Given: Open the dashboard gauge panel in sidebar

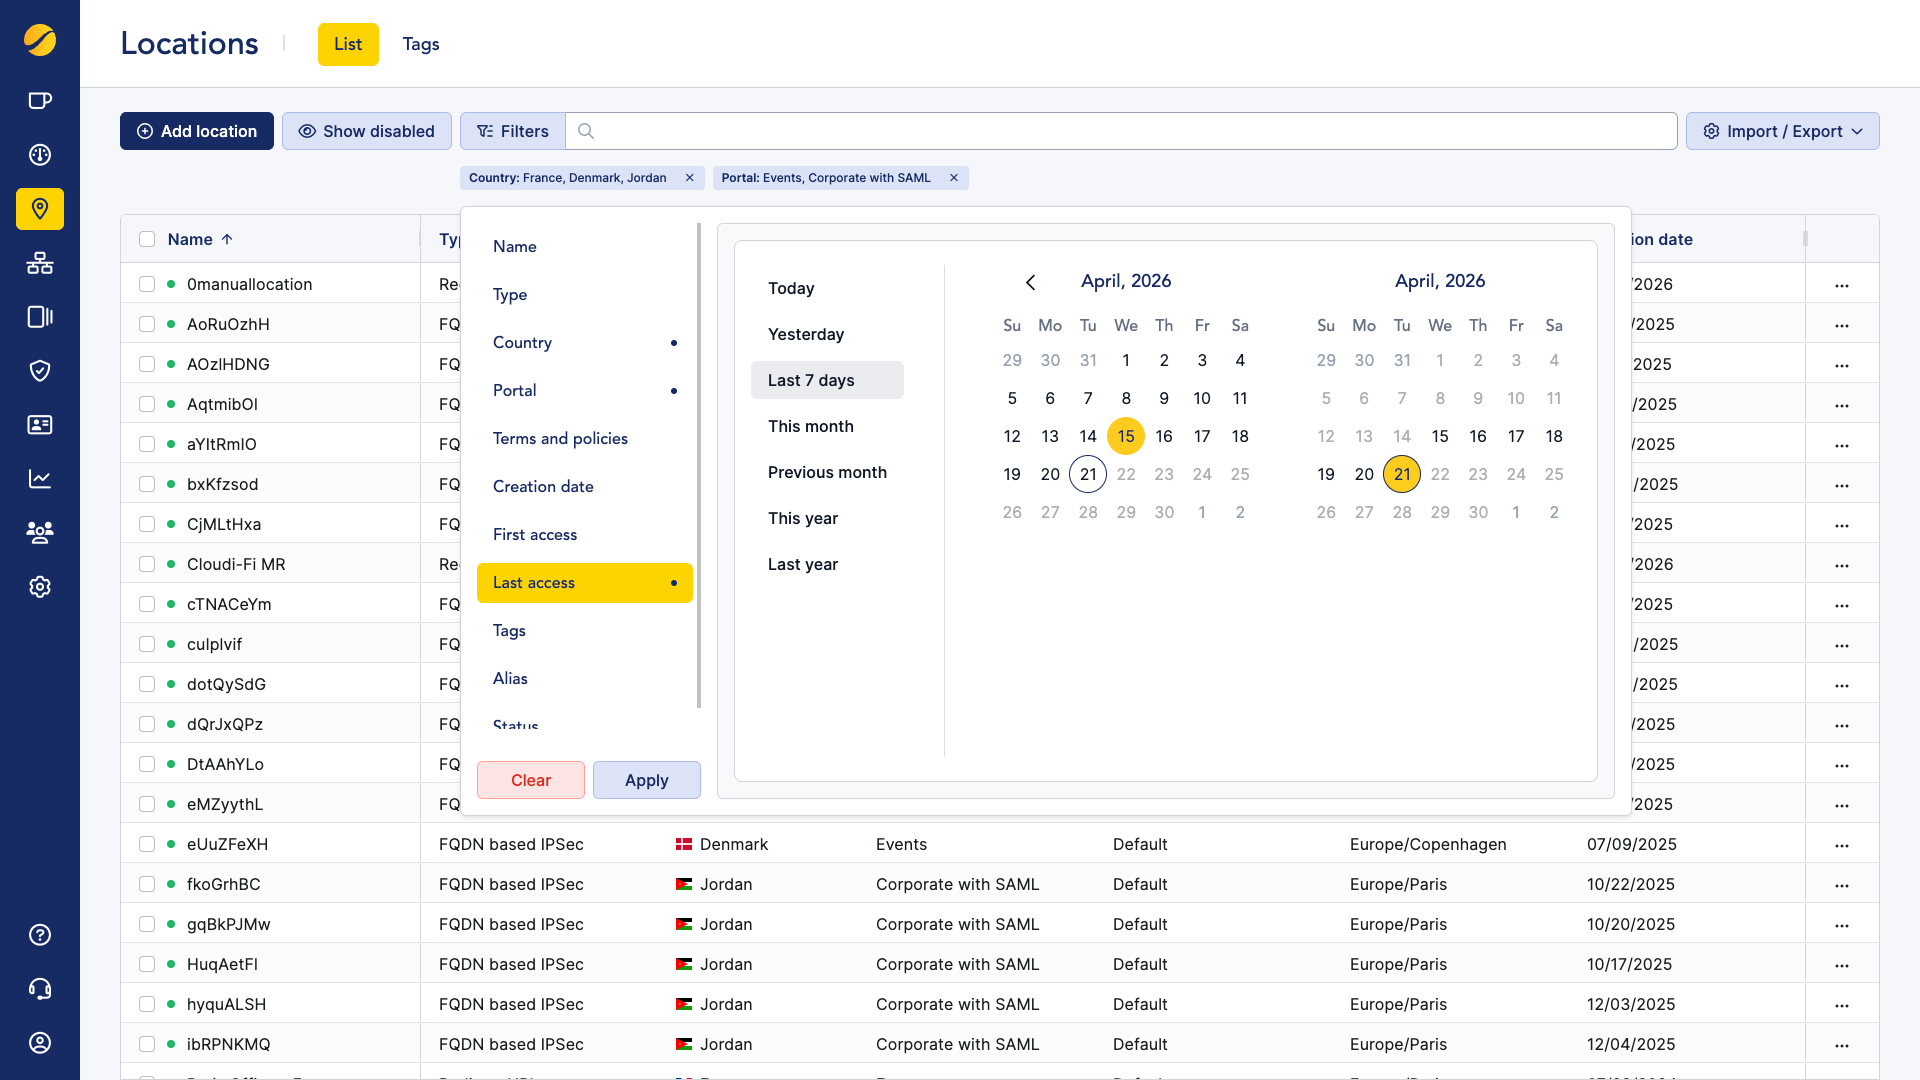Looking at the screenshot, I should [40, 155].
